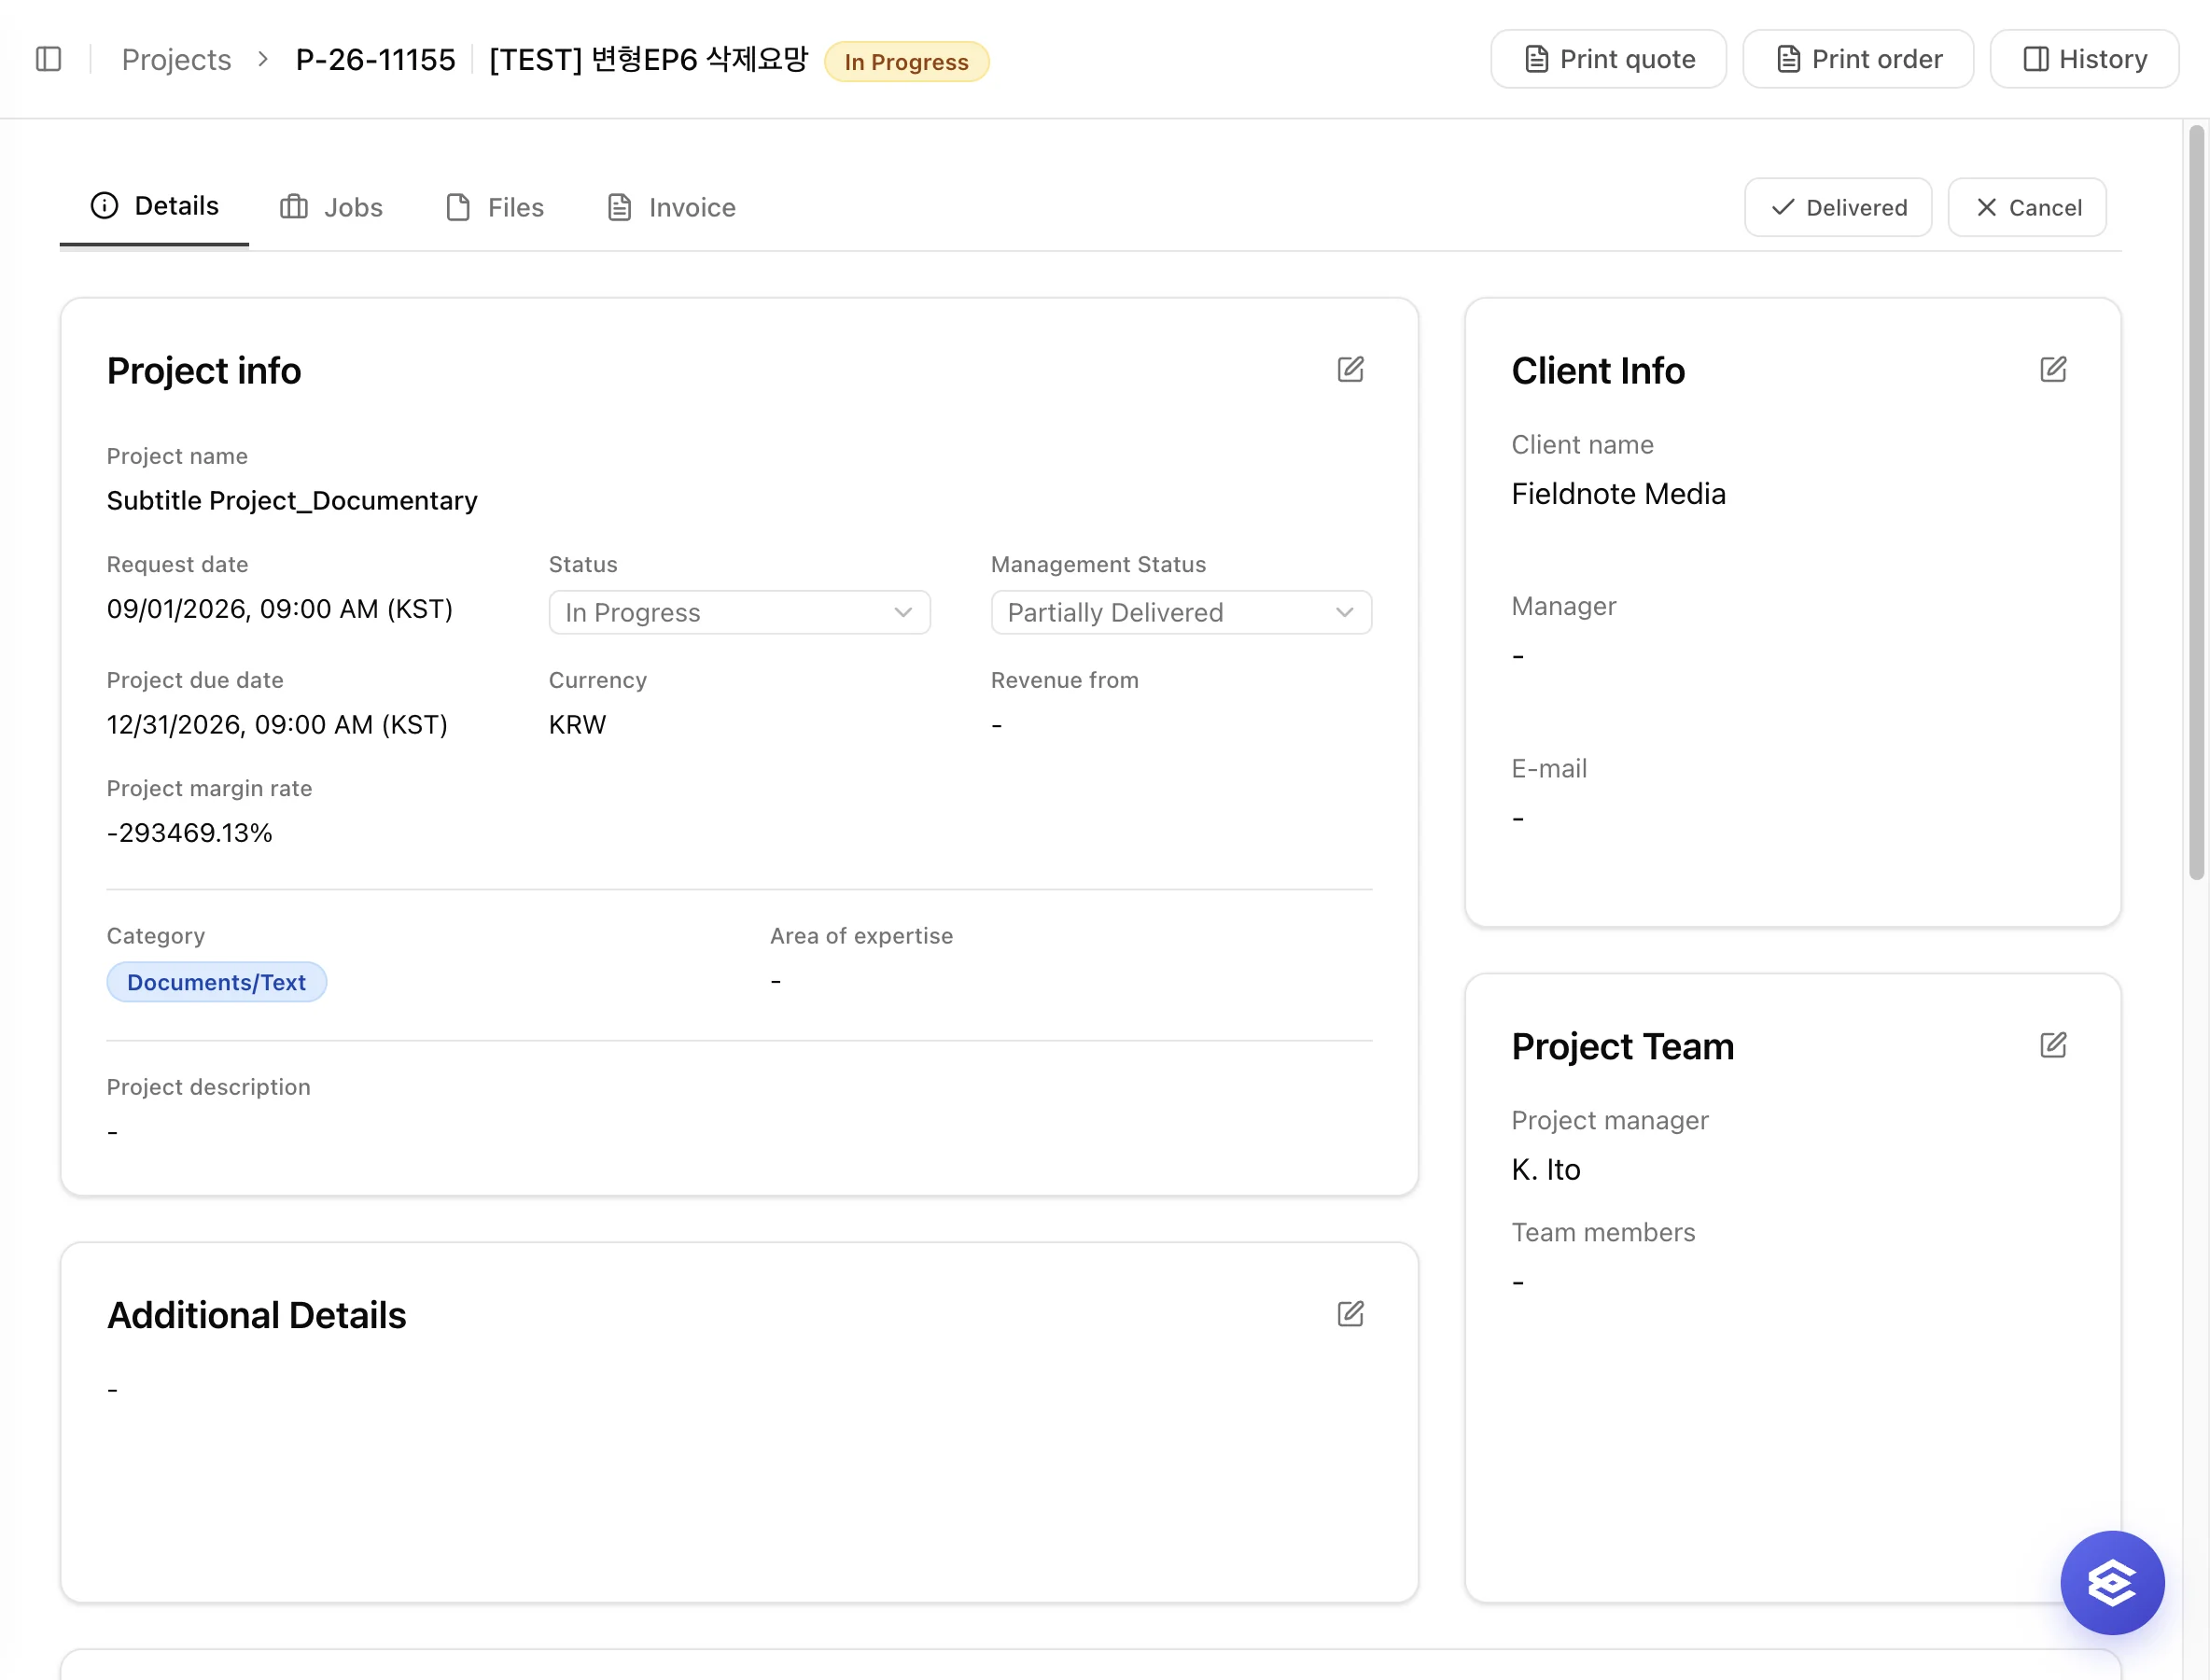Switch to the Files tab

pos(495,207)
